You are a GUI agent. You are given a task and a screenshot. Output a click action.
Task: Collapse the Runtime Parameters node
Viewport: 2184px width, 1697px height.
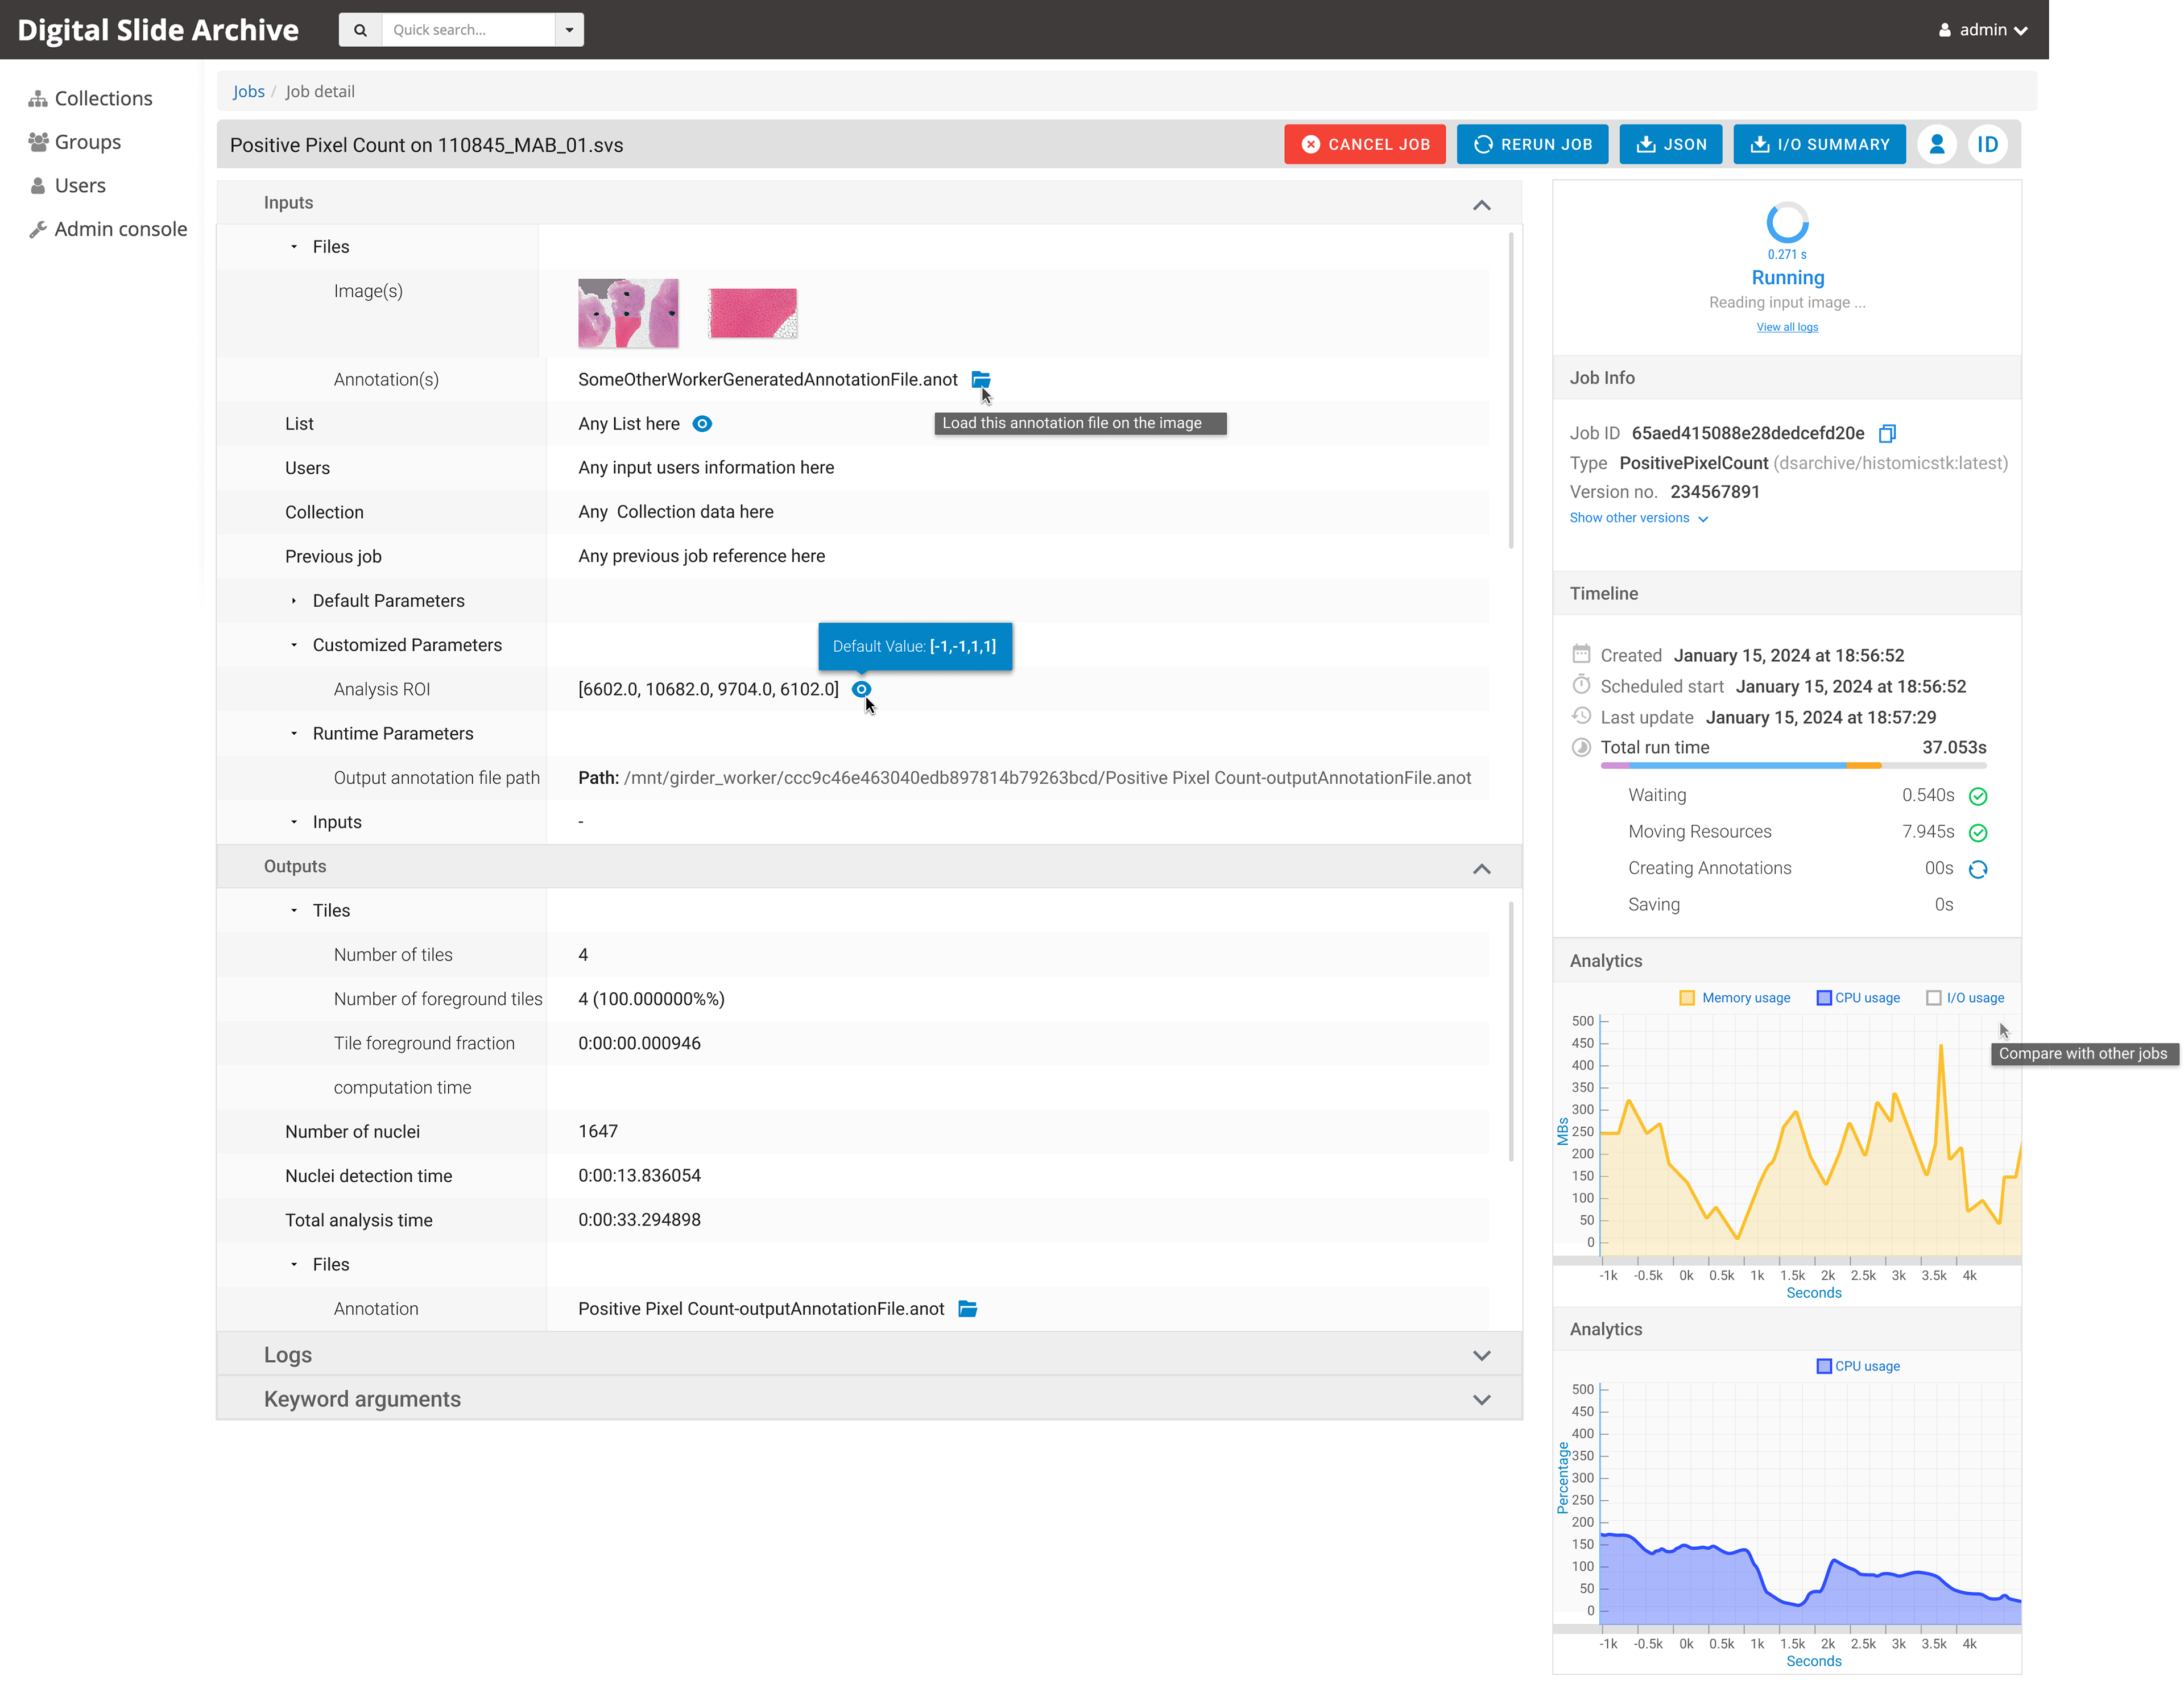click(x=294, y=733)
